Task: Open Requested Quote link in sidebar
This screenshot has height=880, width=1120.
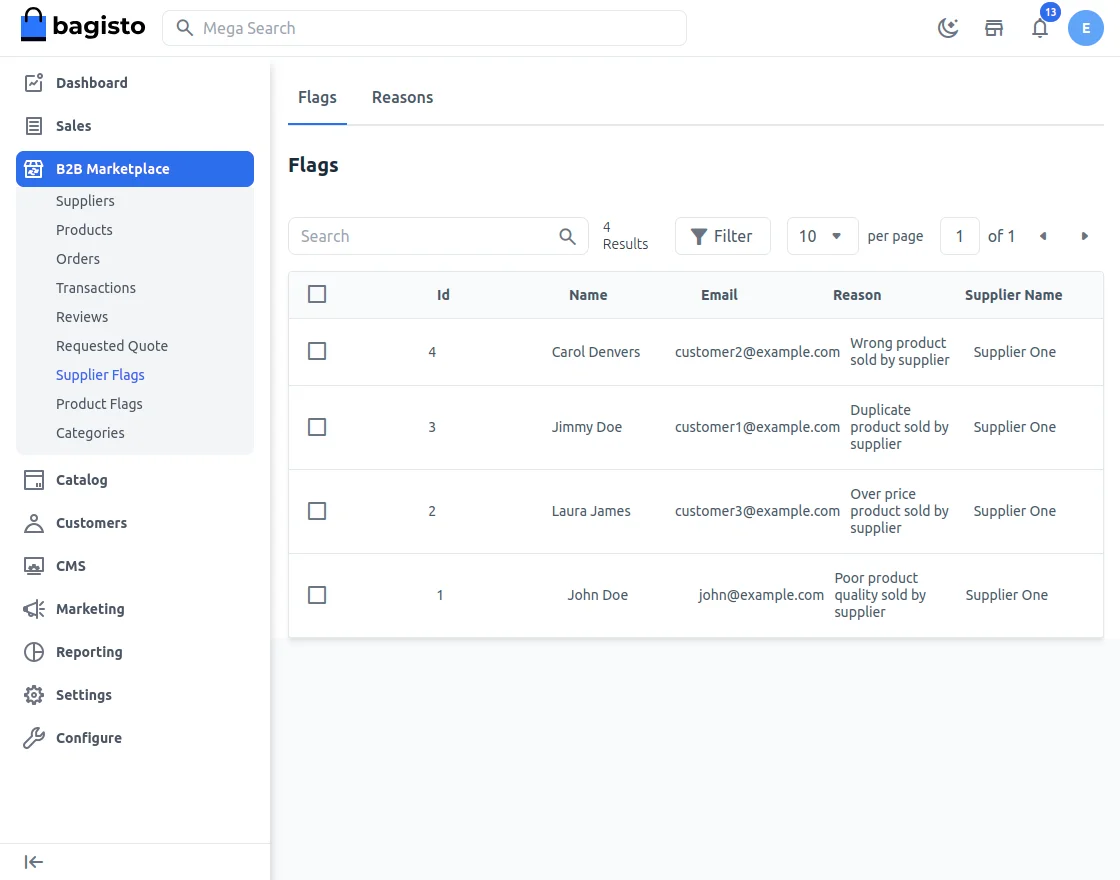Action: 112,346
